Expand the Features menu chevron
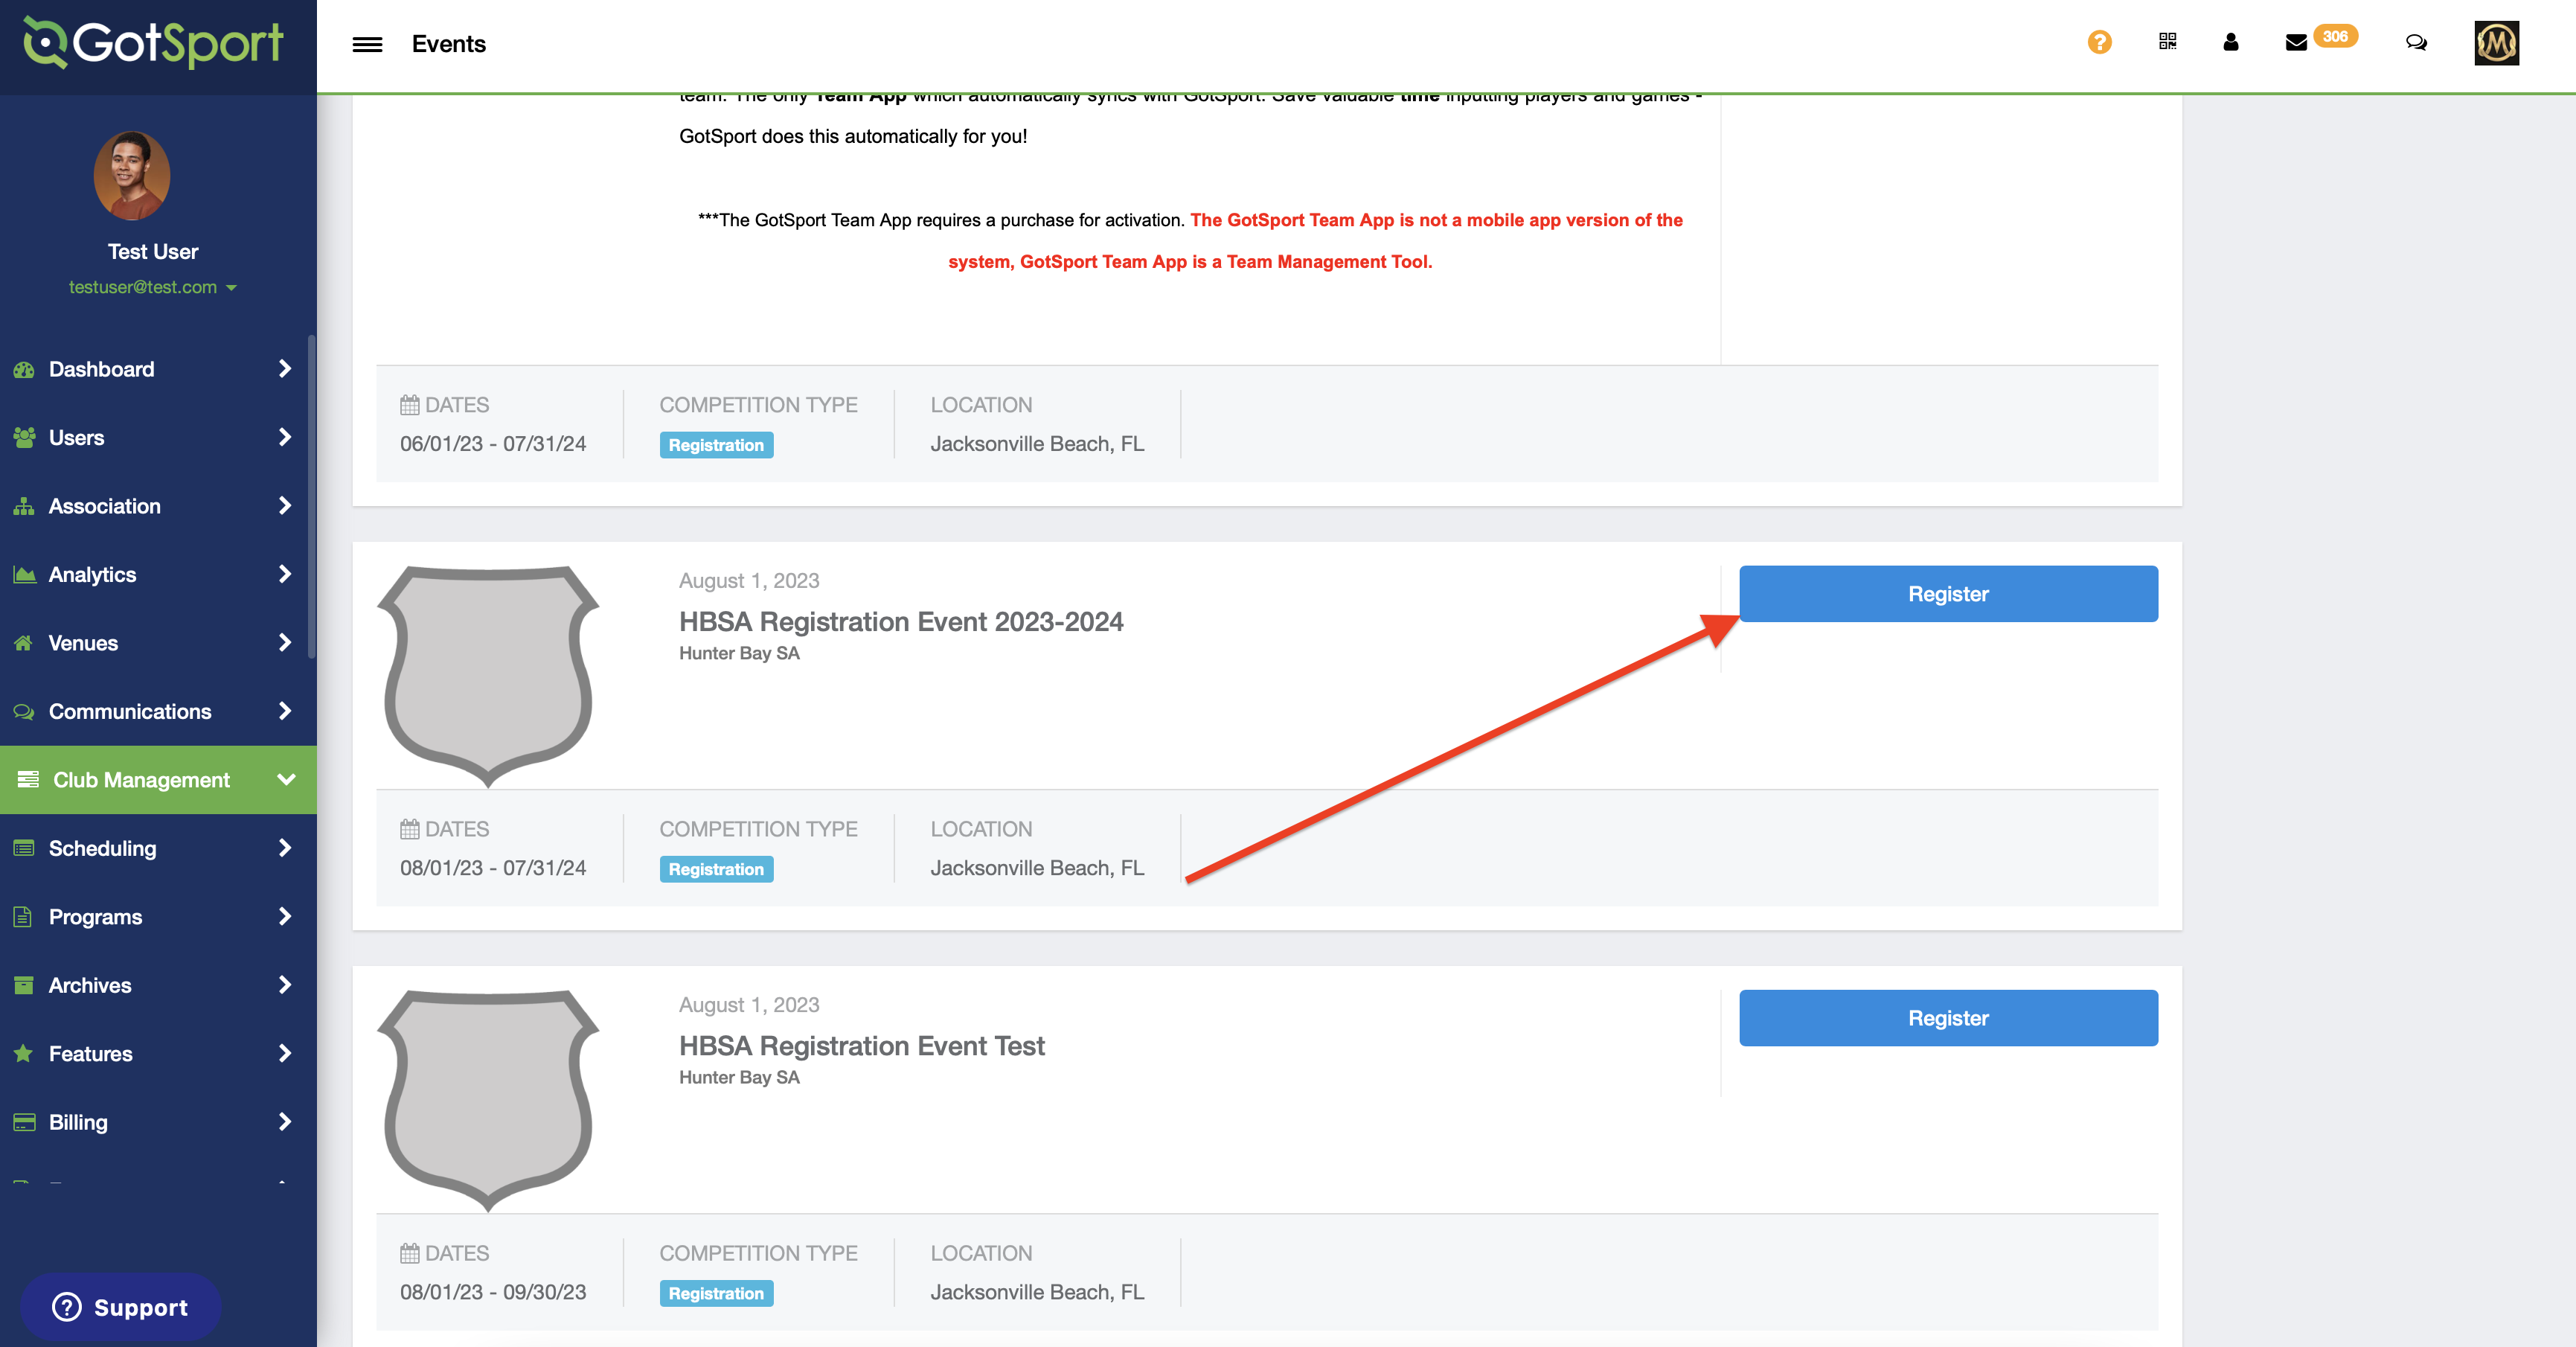Viewport: 2576px width, 1347px height. (x=285, y=1053)
